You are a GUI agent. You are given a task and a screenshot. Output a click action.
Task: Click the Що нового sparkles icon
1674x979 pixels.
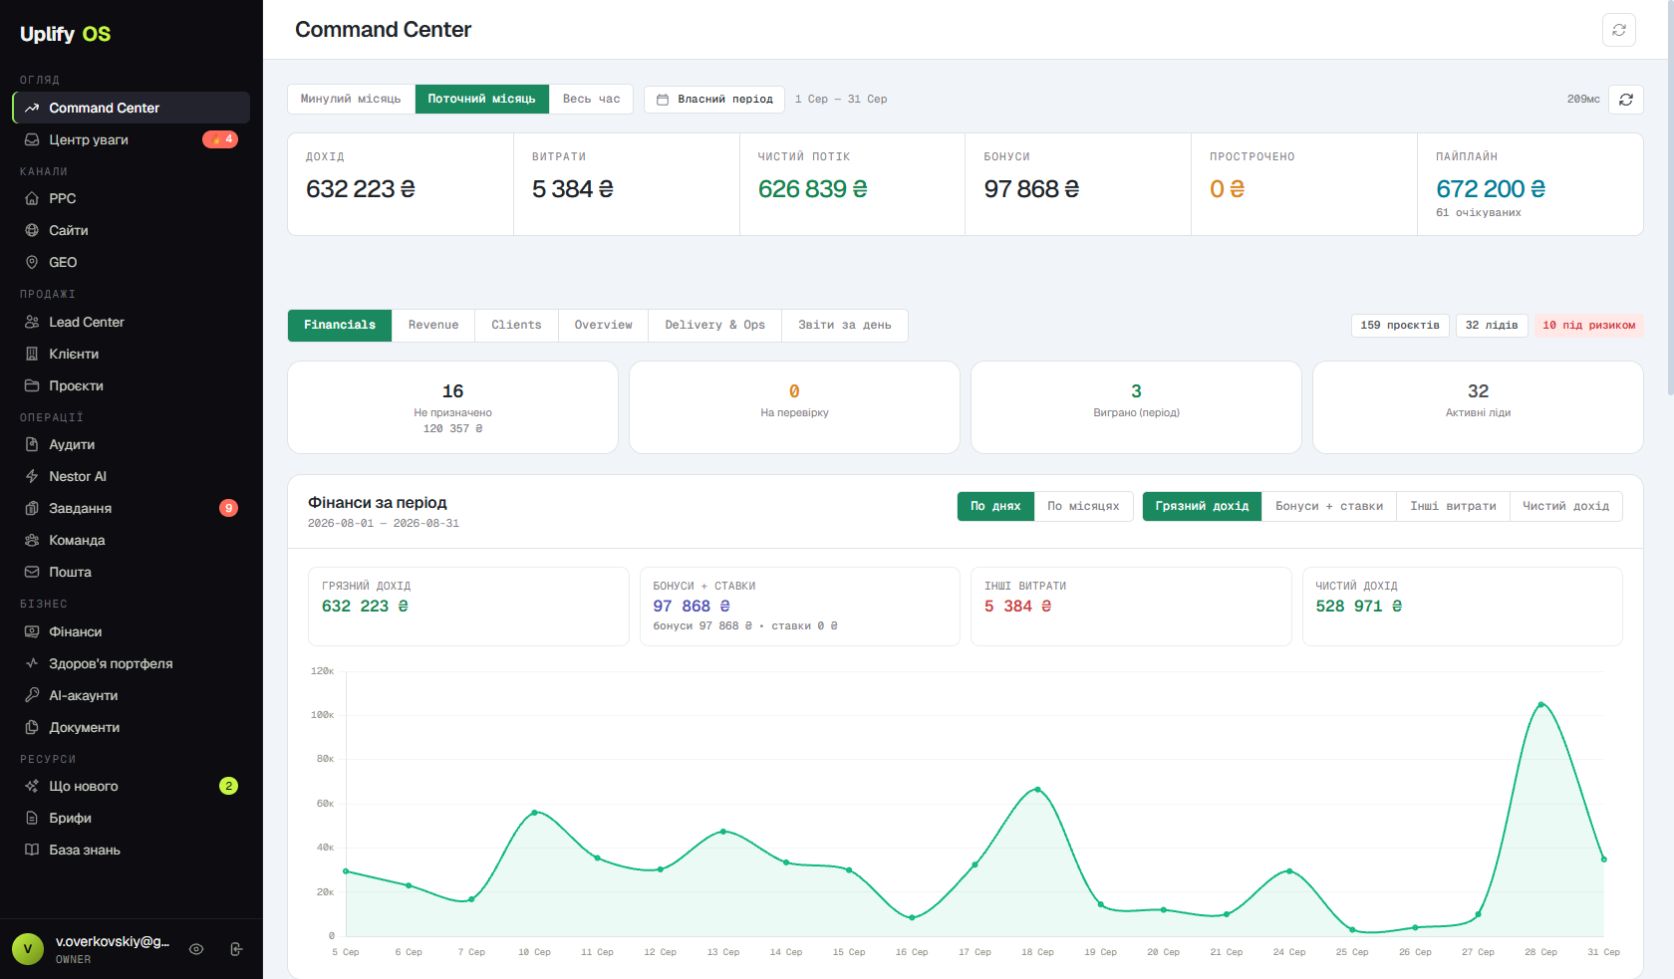32,787
